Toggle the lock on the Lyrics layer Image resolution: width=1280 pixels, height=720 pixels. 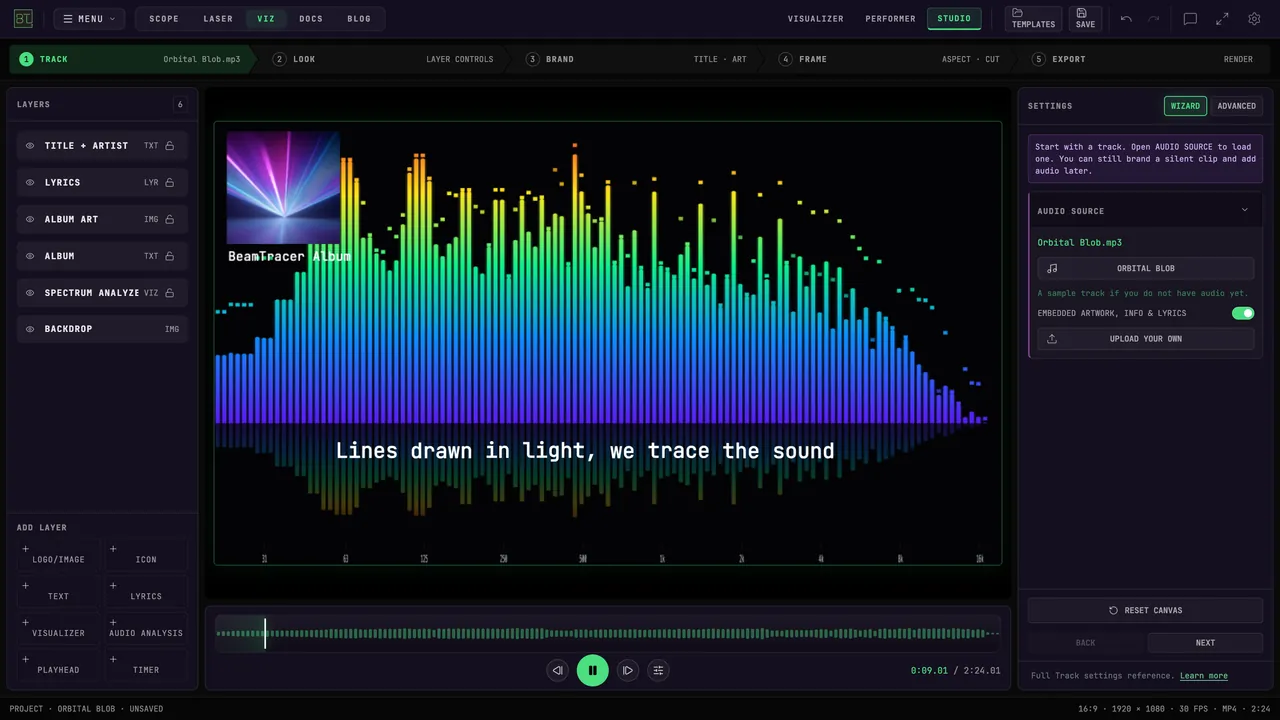coord(170,183)
